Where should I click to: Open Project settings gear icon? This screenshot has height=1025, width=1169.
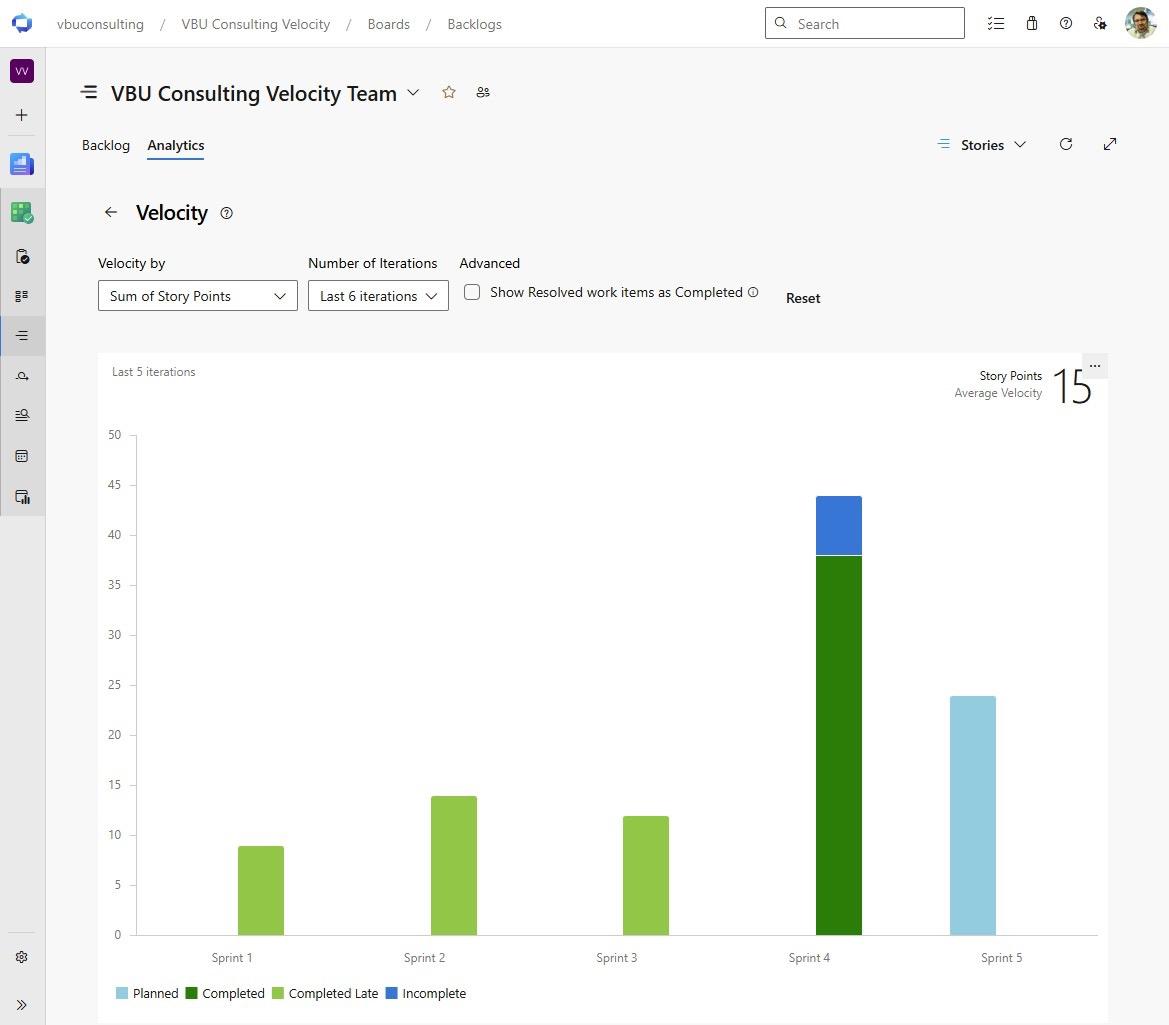(x=22, y=956)
